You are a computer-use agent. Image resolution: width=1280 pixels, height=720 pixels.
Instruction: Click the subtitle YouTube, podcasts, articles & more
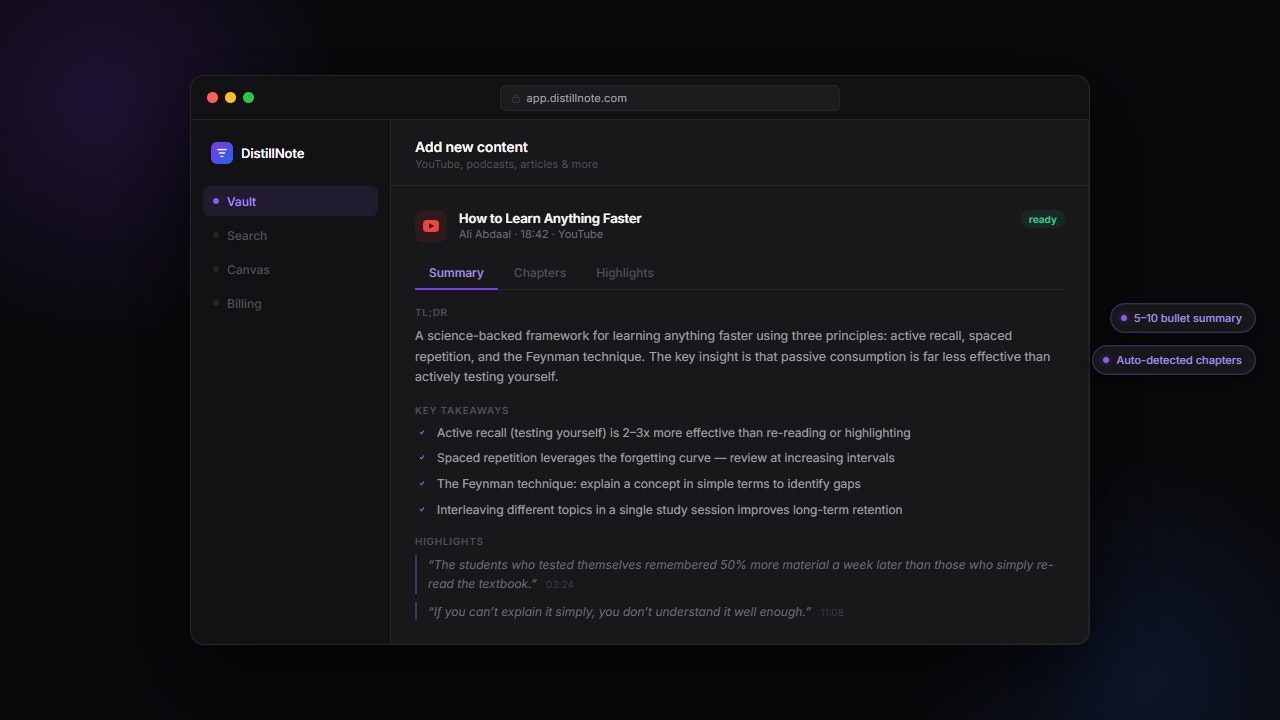507,164
